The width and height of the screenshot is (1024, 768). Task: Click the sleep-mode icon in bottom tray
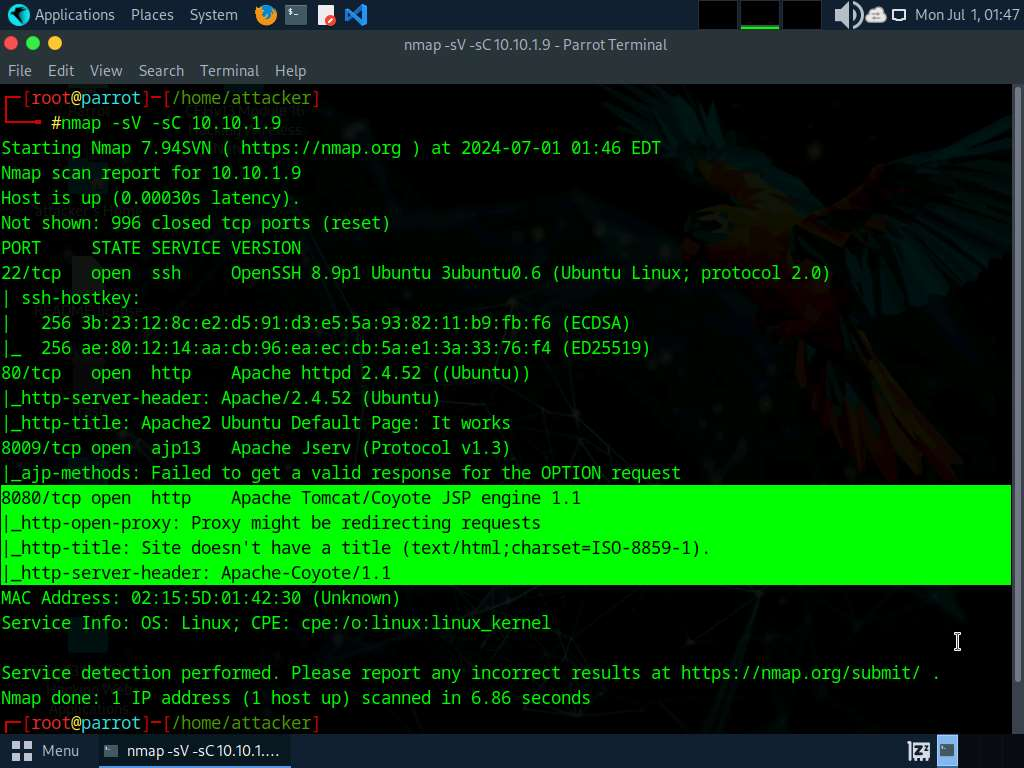point(918,750)
